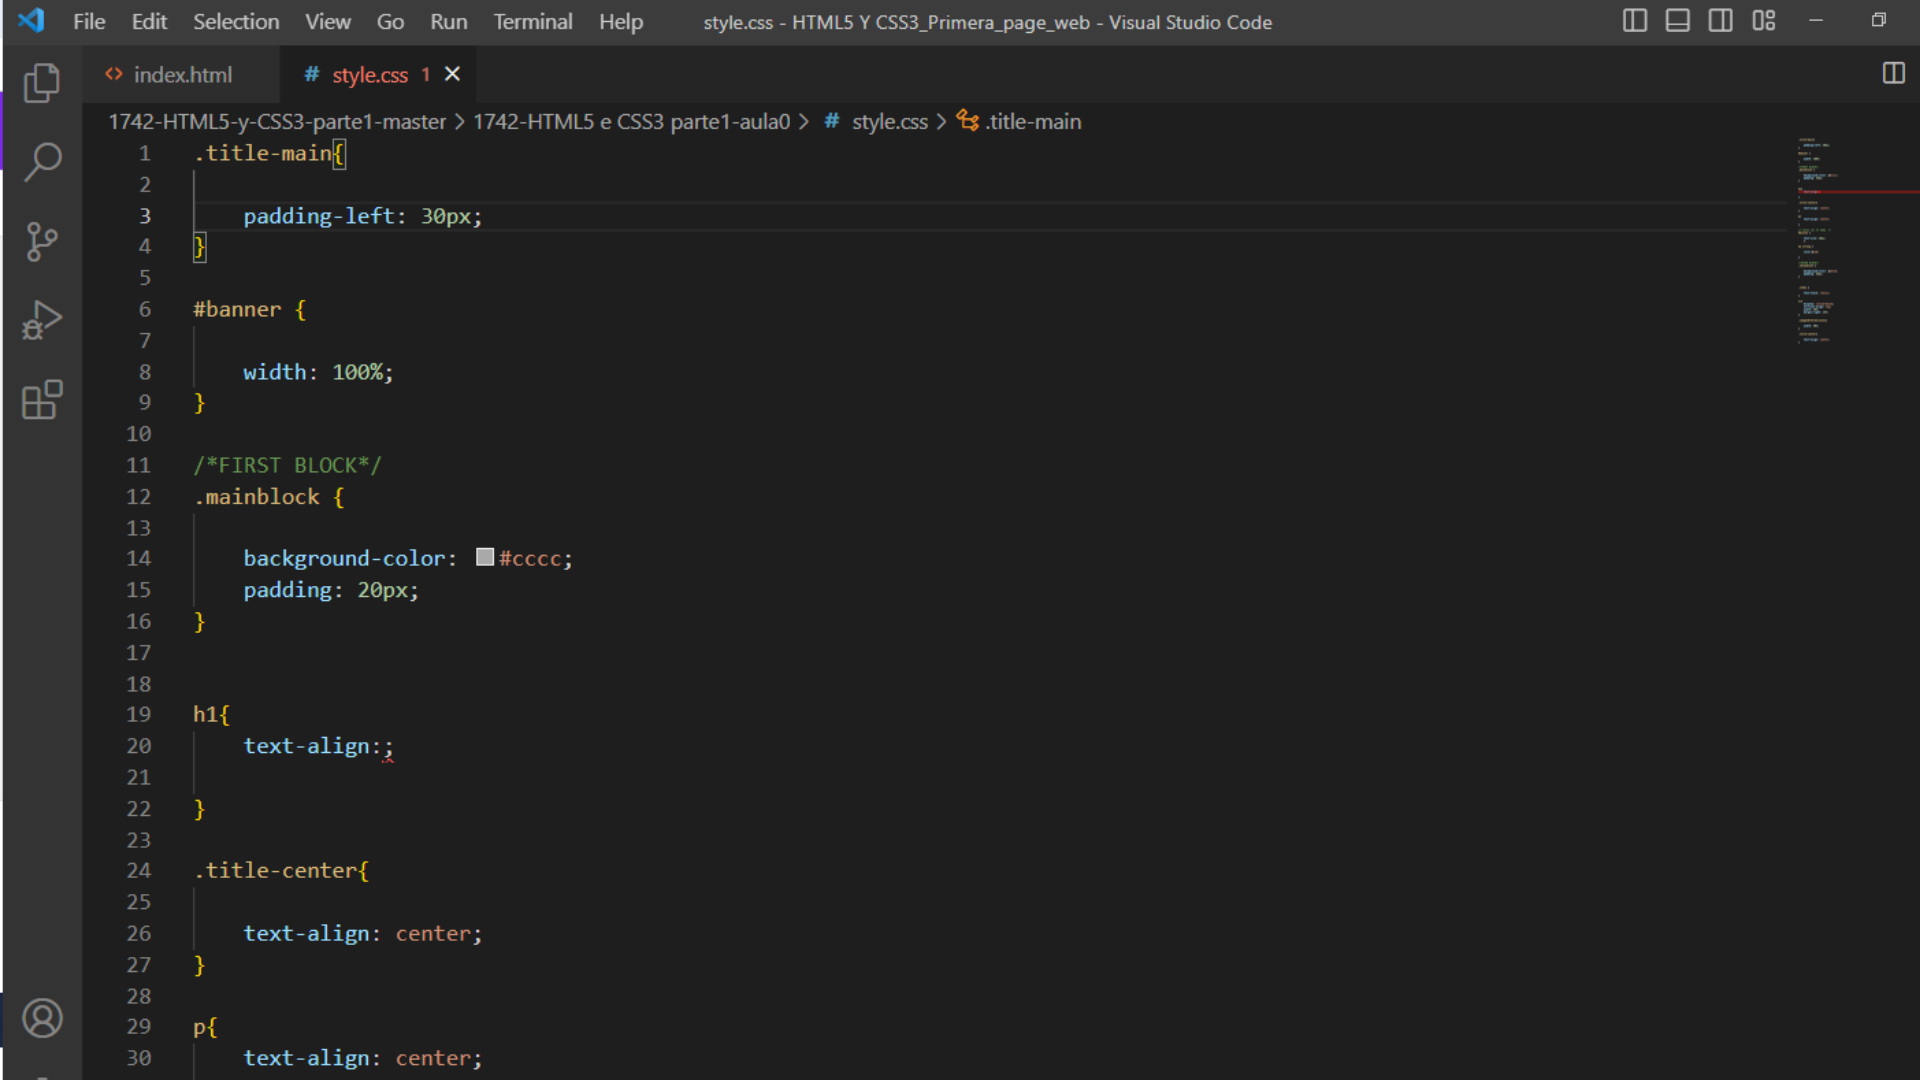Click the View menu item
This screenshot has width=1920, height=1080.
tap(327, 21)
